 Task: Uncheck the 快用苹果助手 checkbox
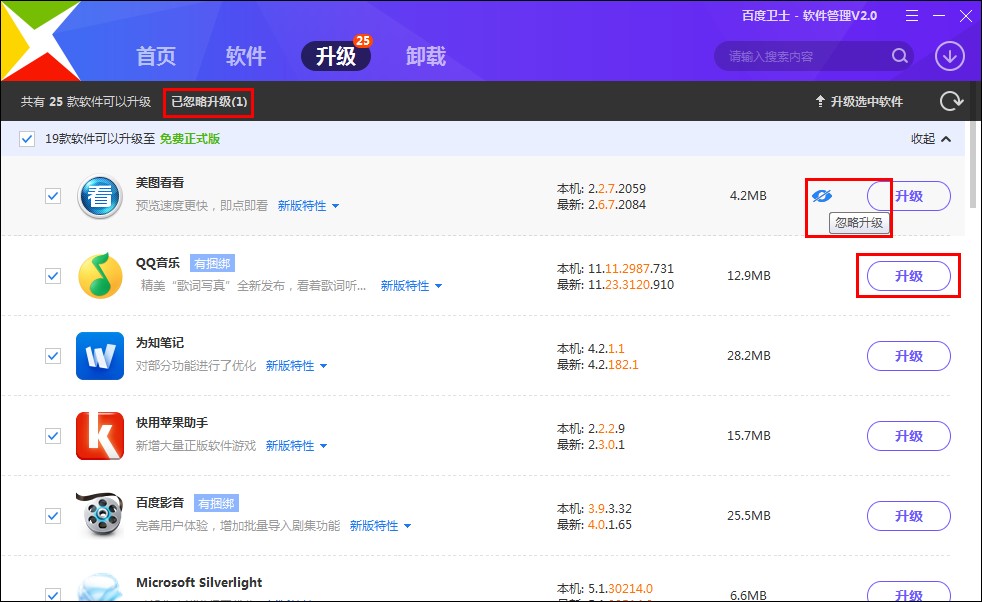point(53,436)
